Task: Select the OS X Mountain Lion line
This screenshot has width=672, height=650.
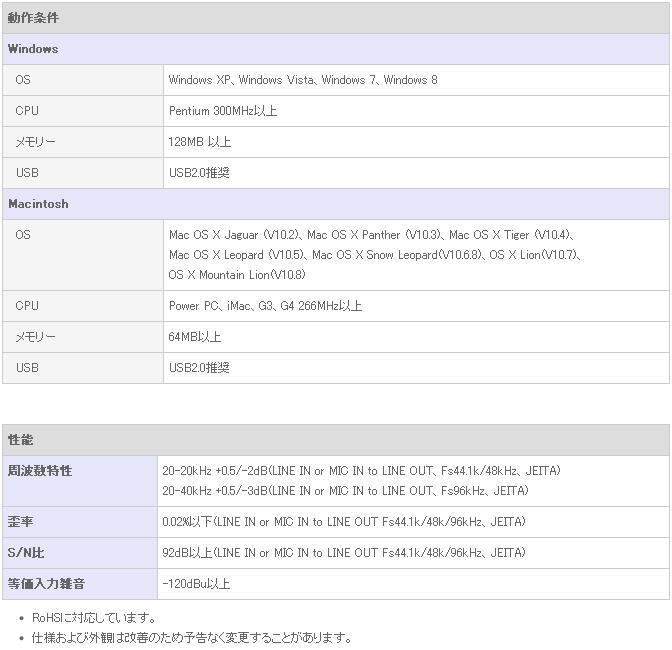Action: pos(237,275)
